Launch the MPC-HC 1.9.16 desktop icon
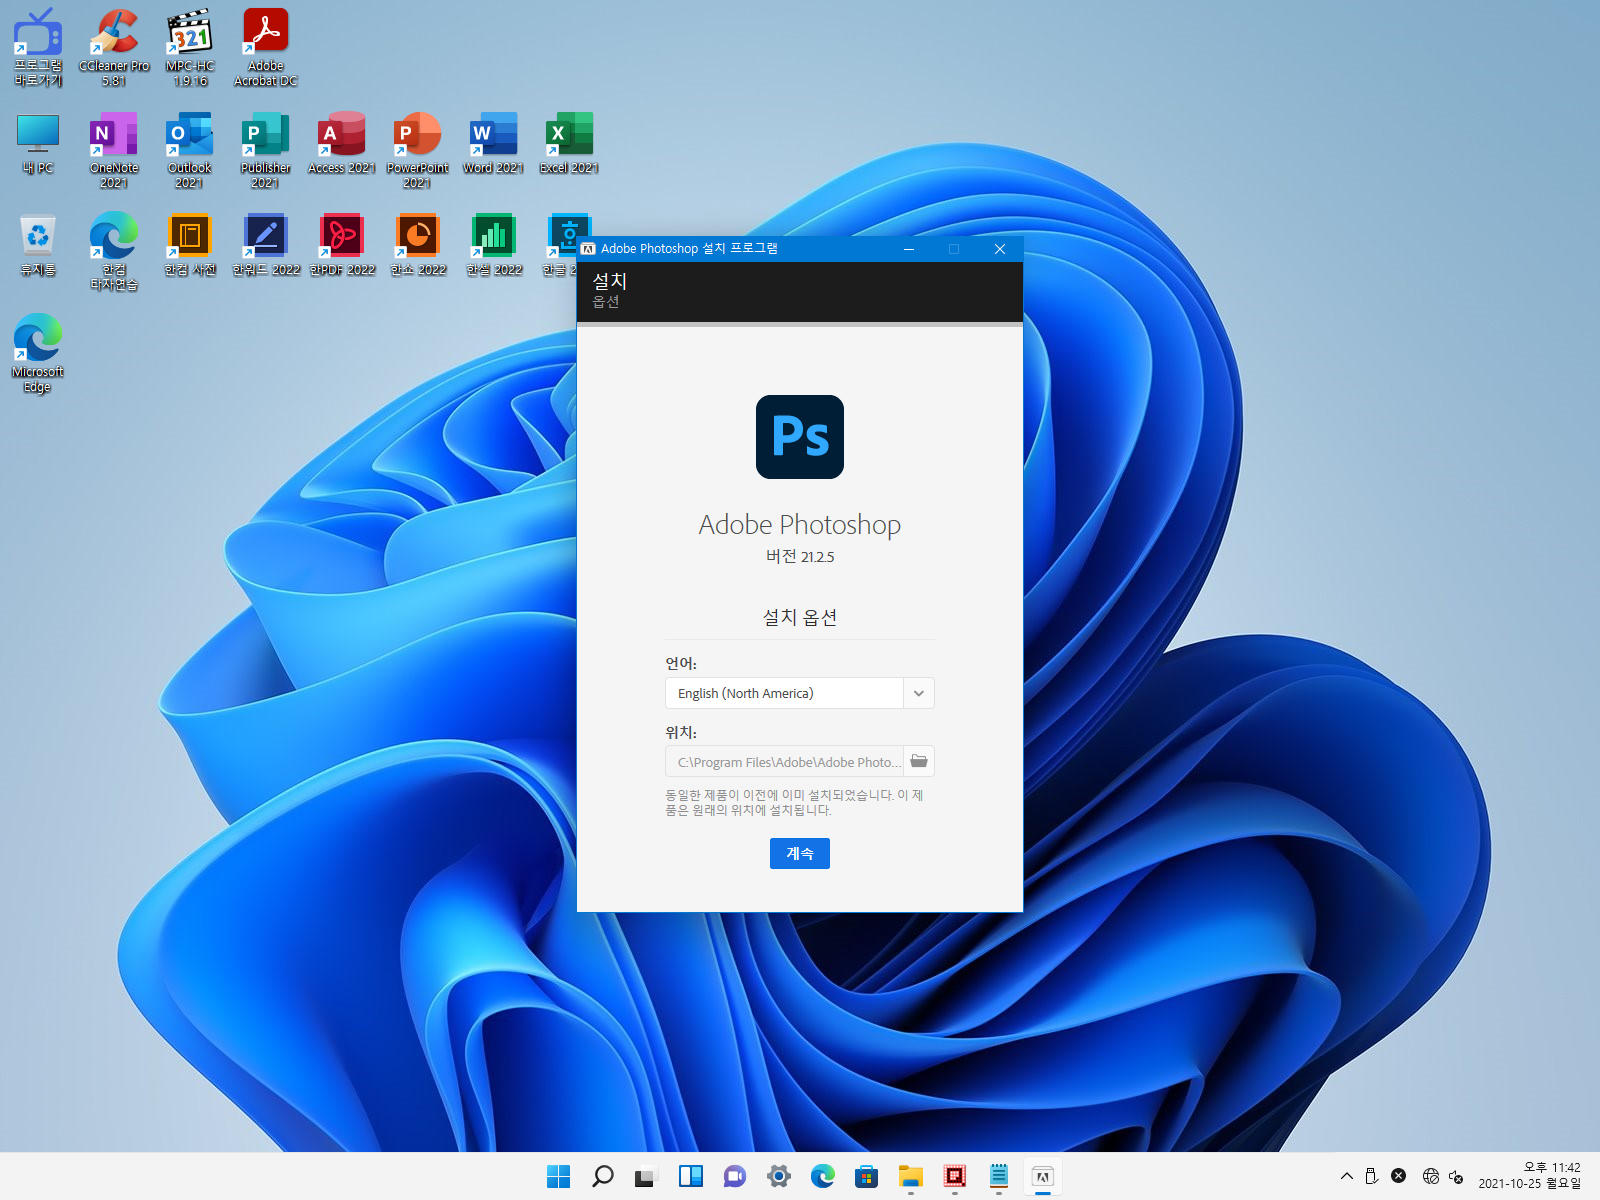 190,47
